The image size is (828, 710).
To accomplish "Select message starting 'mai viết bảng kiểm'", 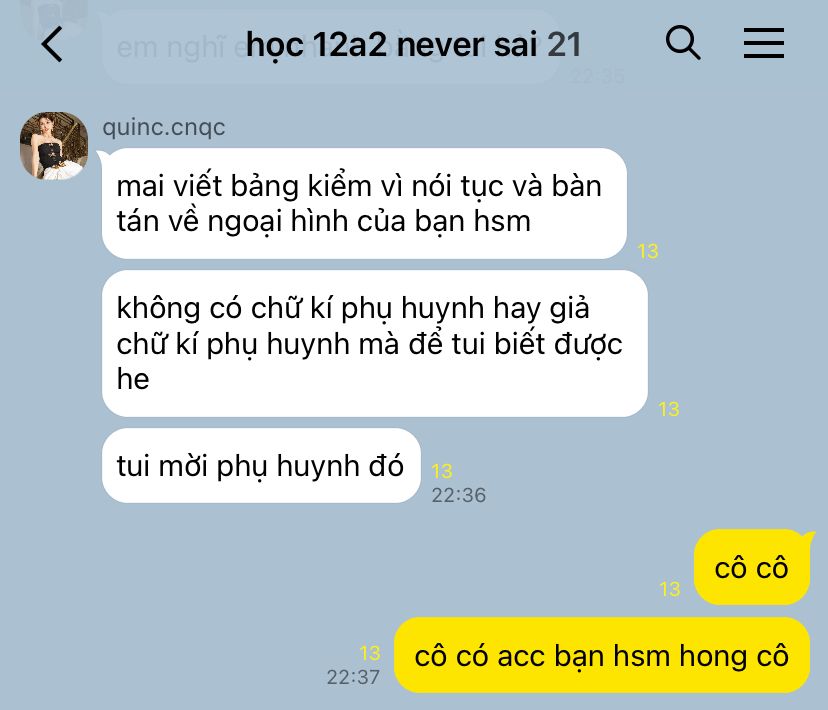I will [x=364, y=203].
